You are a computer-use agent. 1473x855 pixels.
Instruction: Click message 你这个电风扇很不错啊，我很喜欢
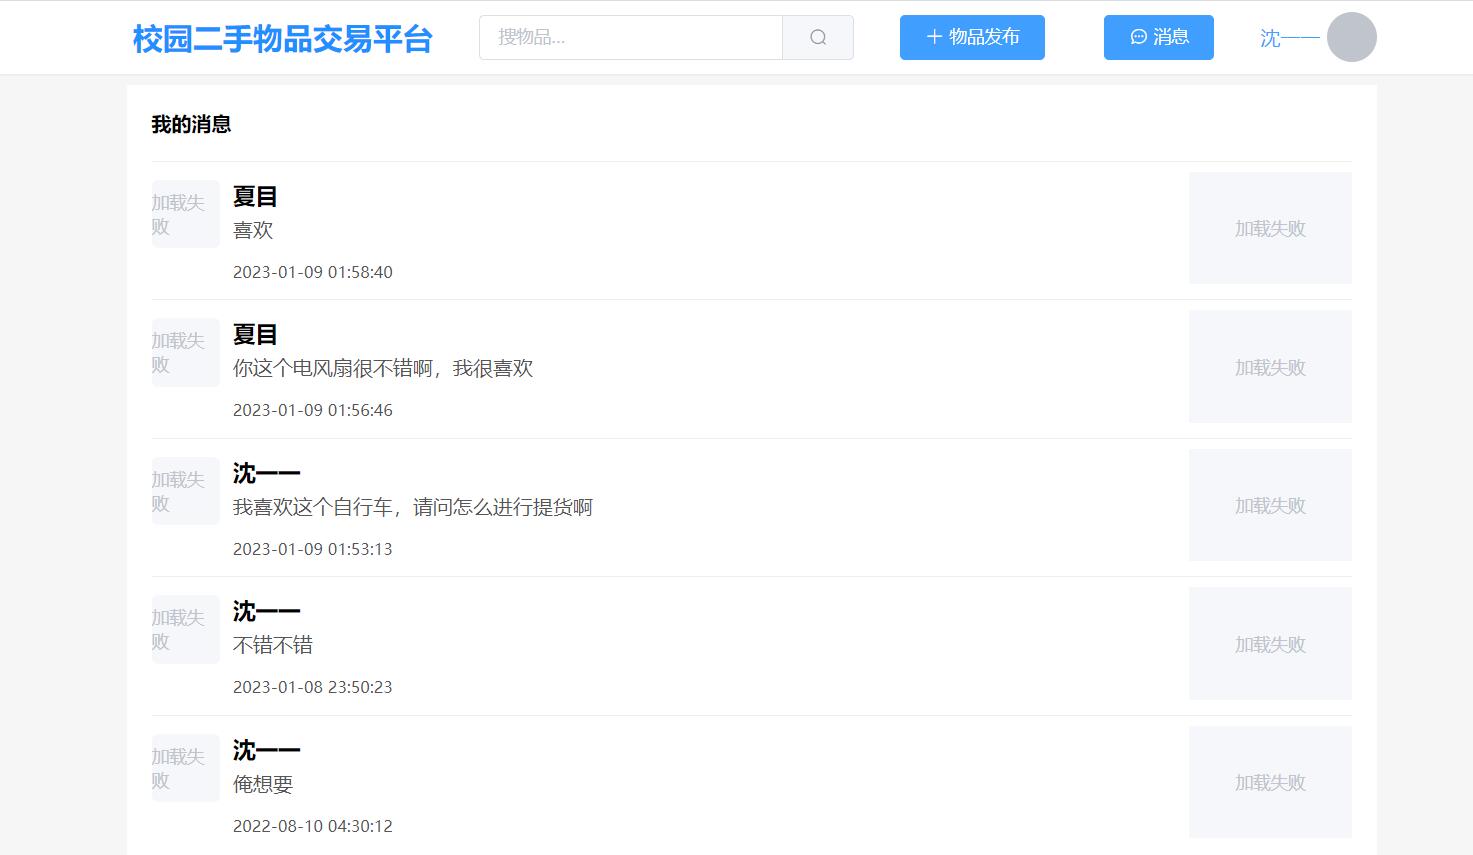click(383, 369)
